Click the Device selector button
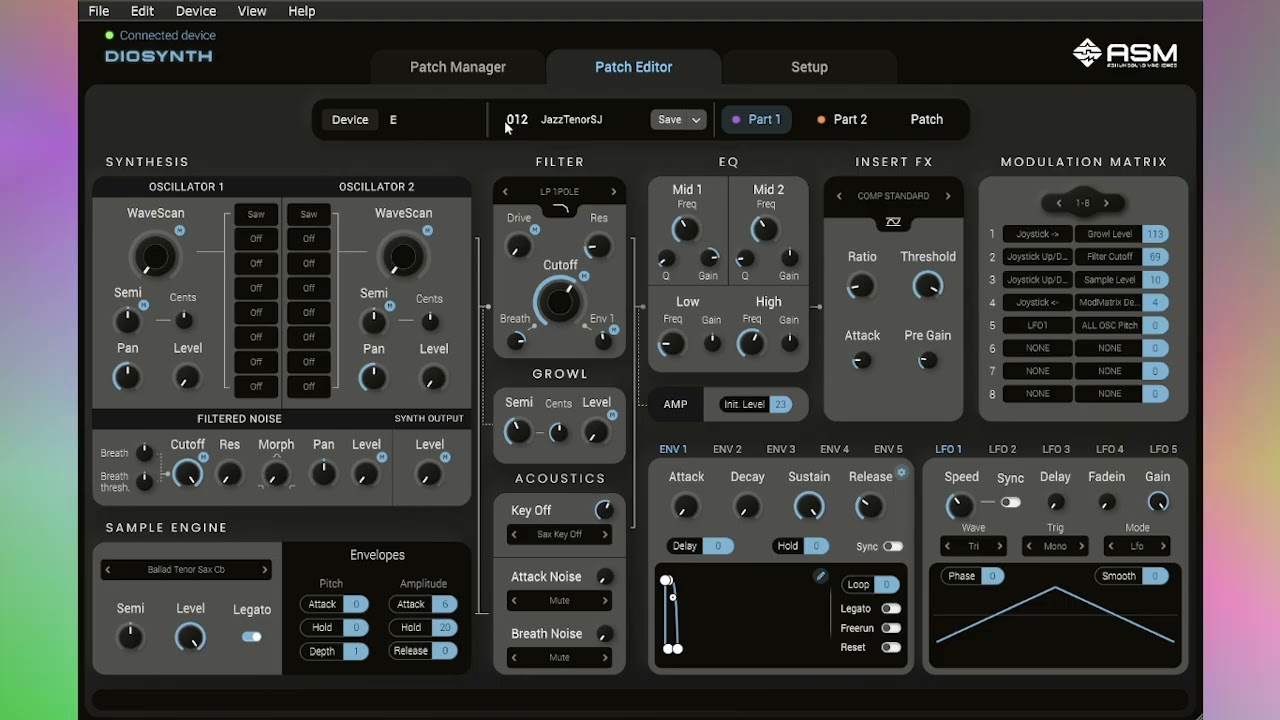Screen dimensions: 1280x720 (x=350, y=119)
